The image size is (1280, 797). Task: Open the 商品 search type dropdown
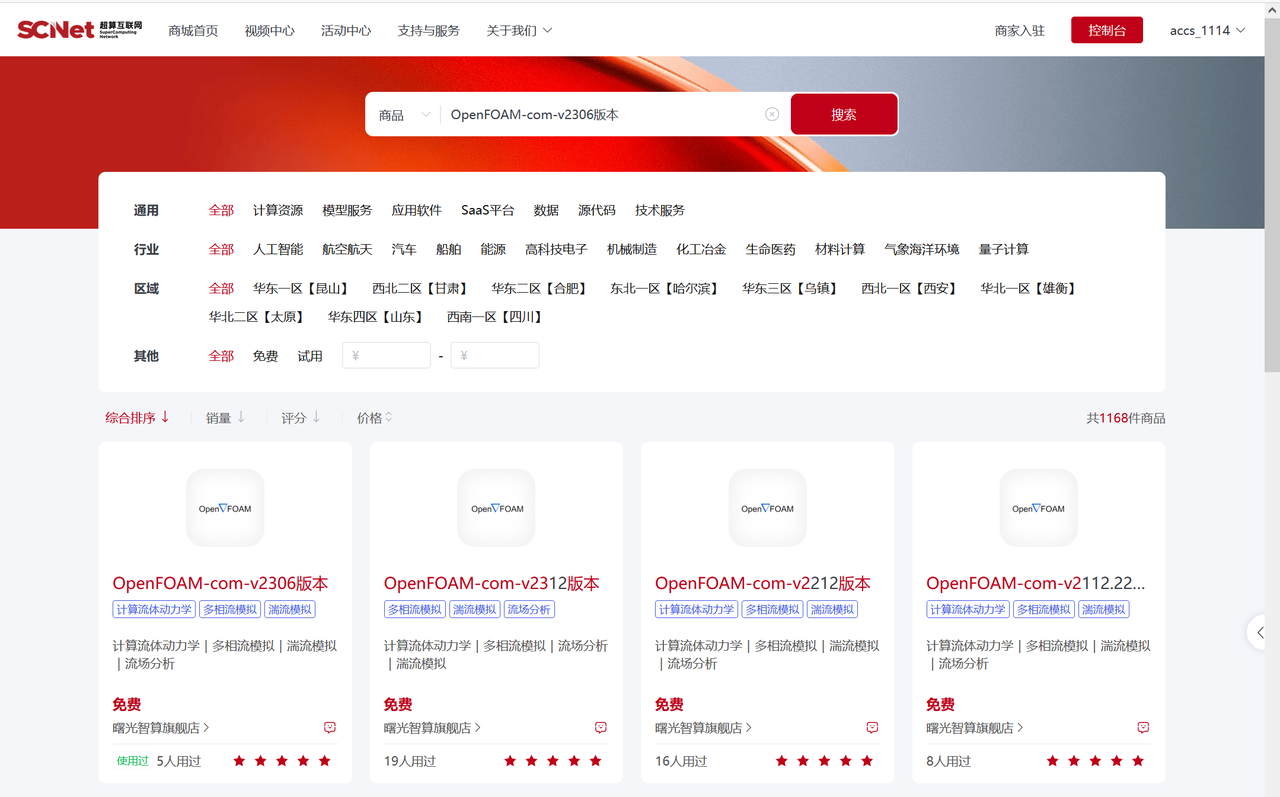(404, 115)
